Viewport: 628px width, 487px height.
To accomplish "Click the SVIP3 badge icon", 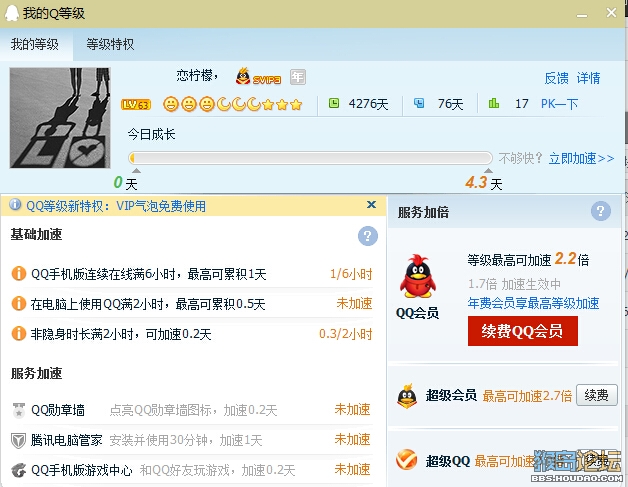I will (x=258, y=77).
